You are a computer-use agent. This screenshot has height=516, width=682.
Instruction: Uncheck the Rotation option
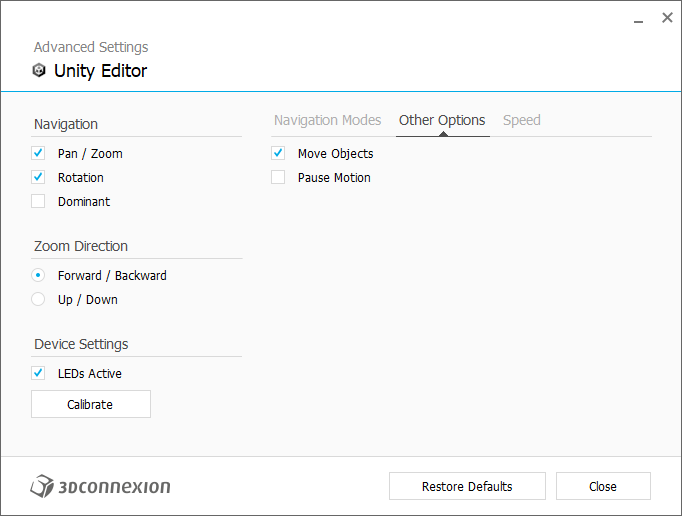39,178
